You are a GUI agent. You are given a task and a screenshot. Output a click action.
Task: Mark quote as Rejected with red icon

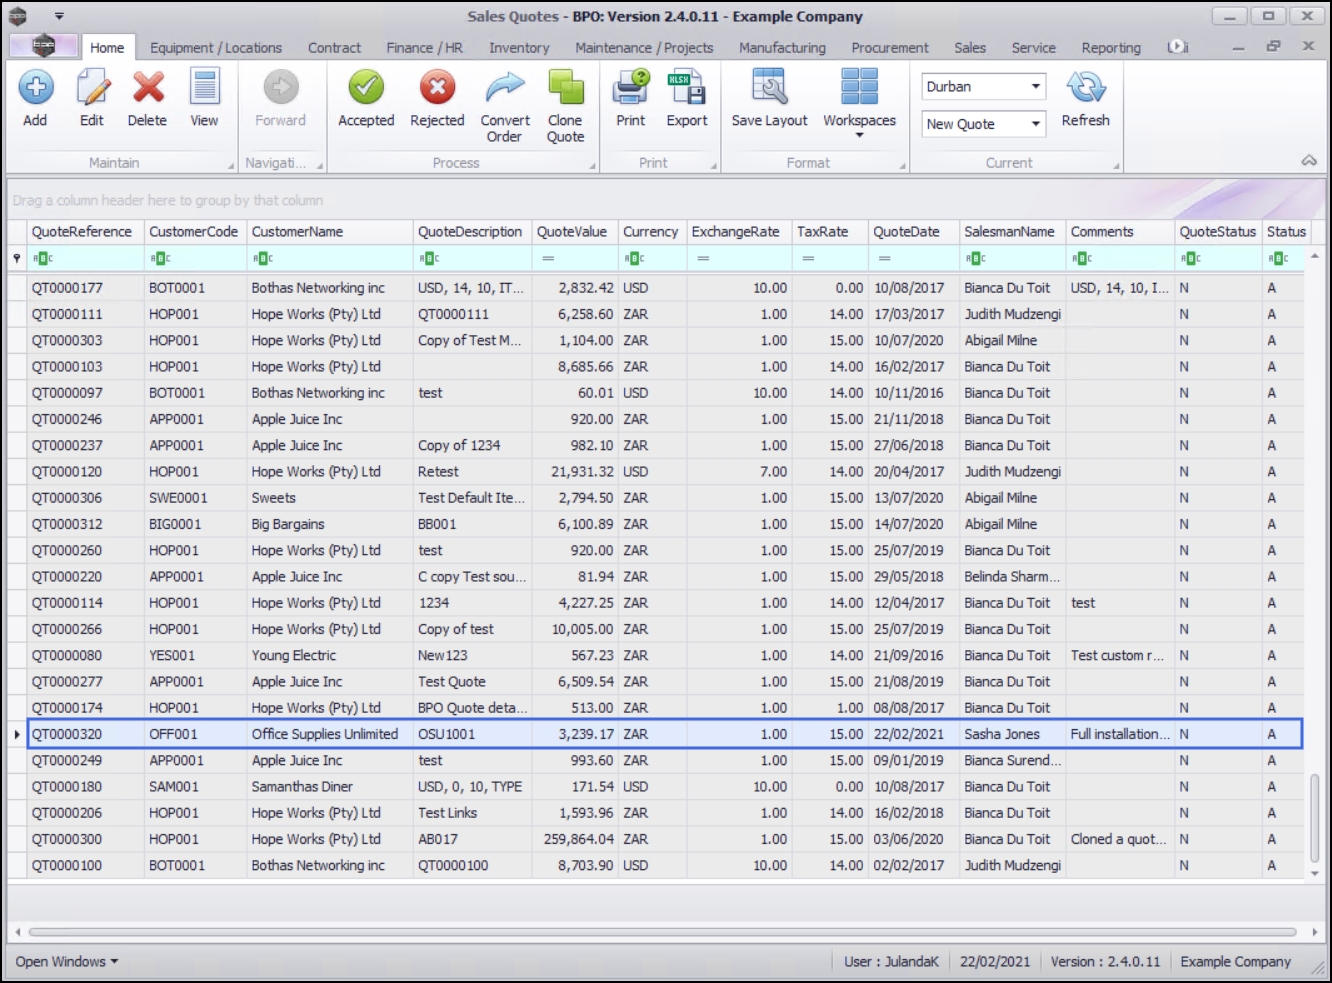pyautogui.click(x=437, y=88)
